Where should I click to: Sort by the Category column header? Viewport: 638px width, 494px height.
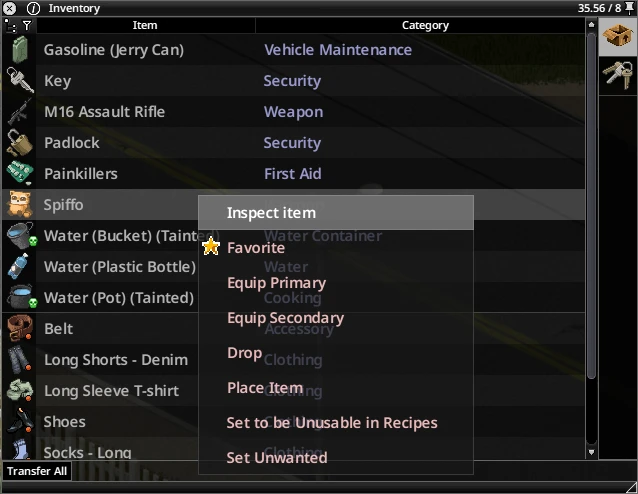tap(425, 25)
